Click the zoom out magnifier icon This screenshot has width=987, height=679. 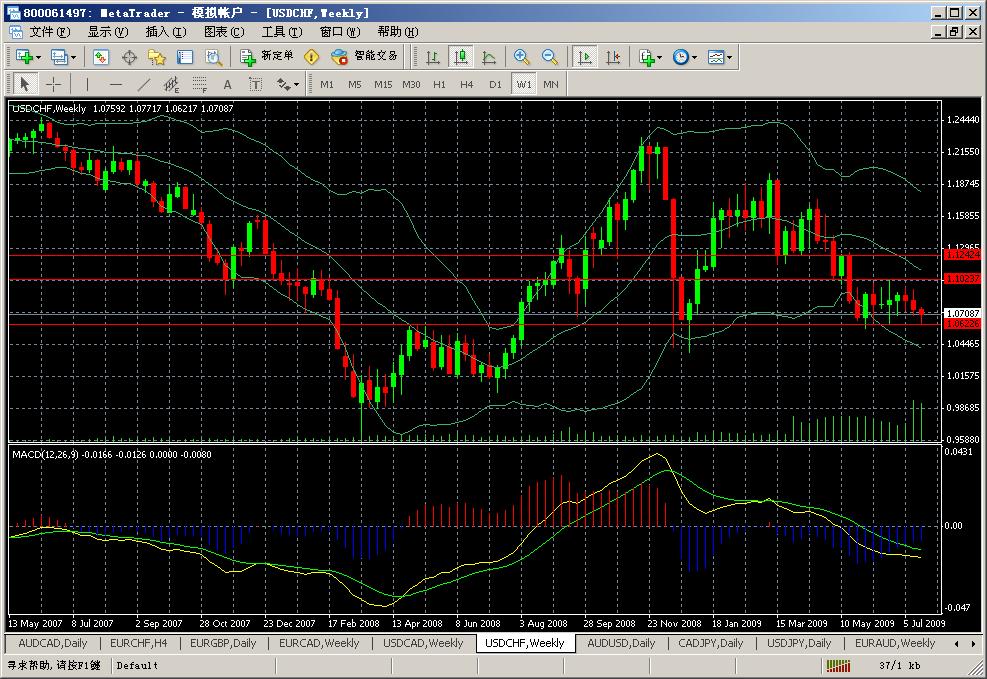click(549, 57)
